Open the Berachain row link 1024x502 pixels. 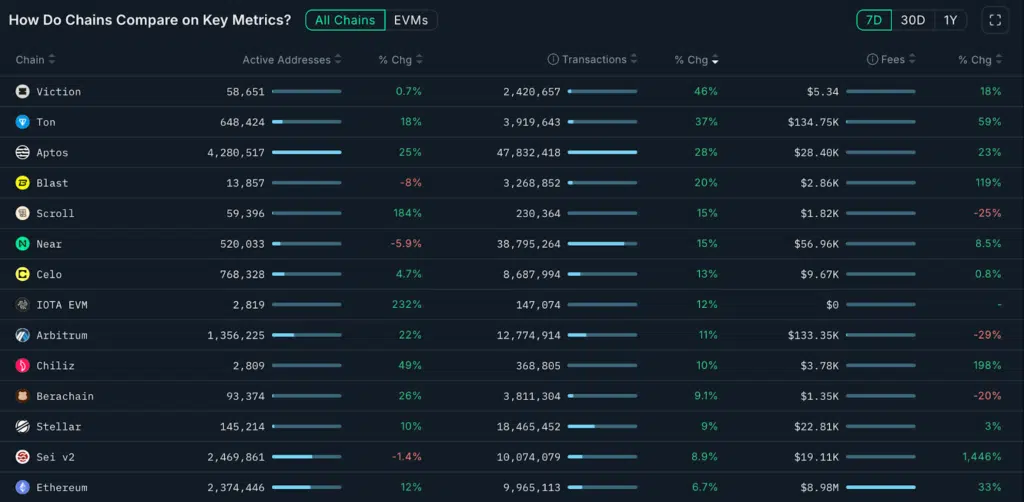click(x=65, y=397)
